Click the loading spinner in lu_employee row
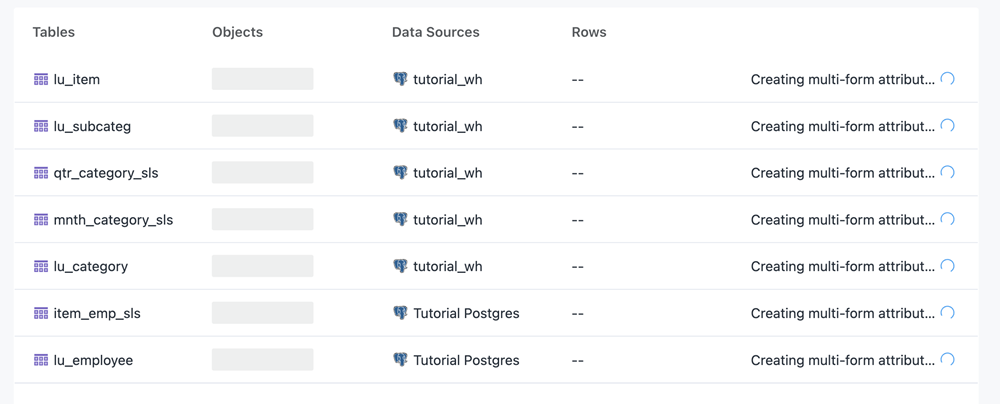1000x404 pixels. (948, 359)
